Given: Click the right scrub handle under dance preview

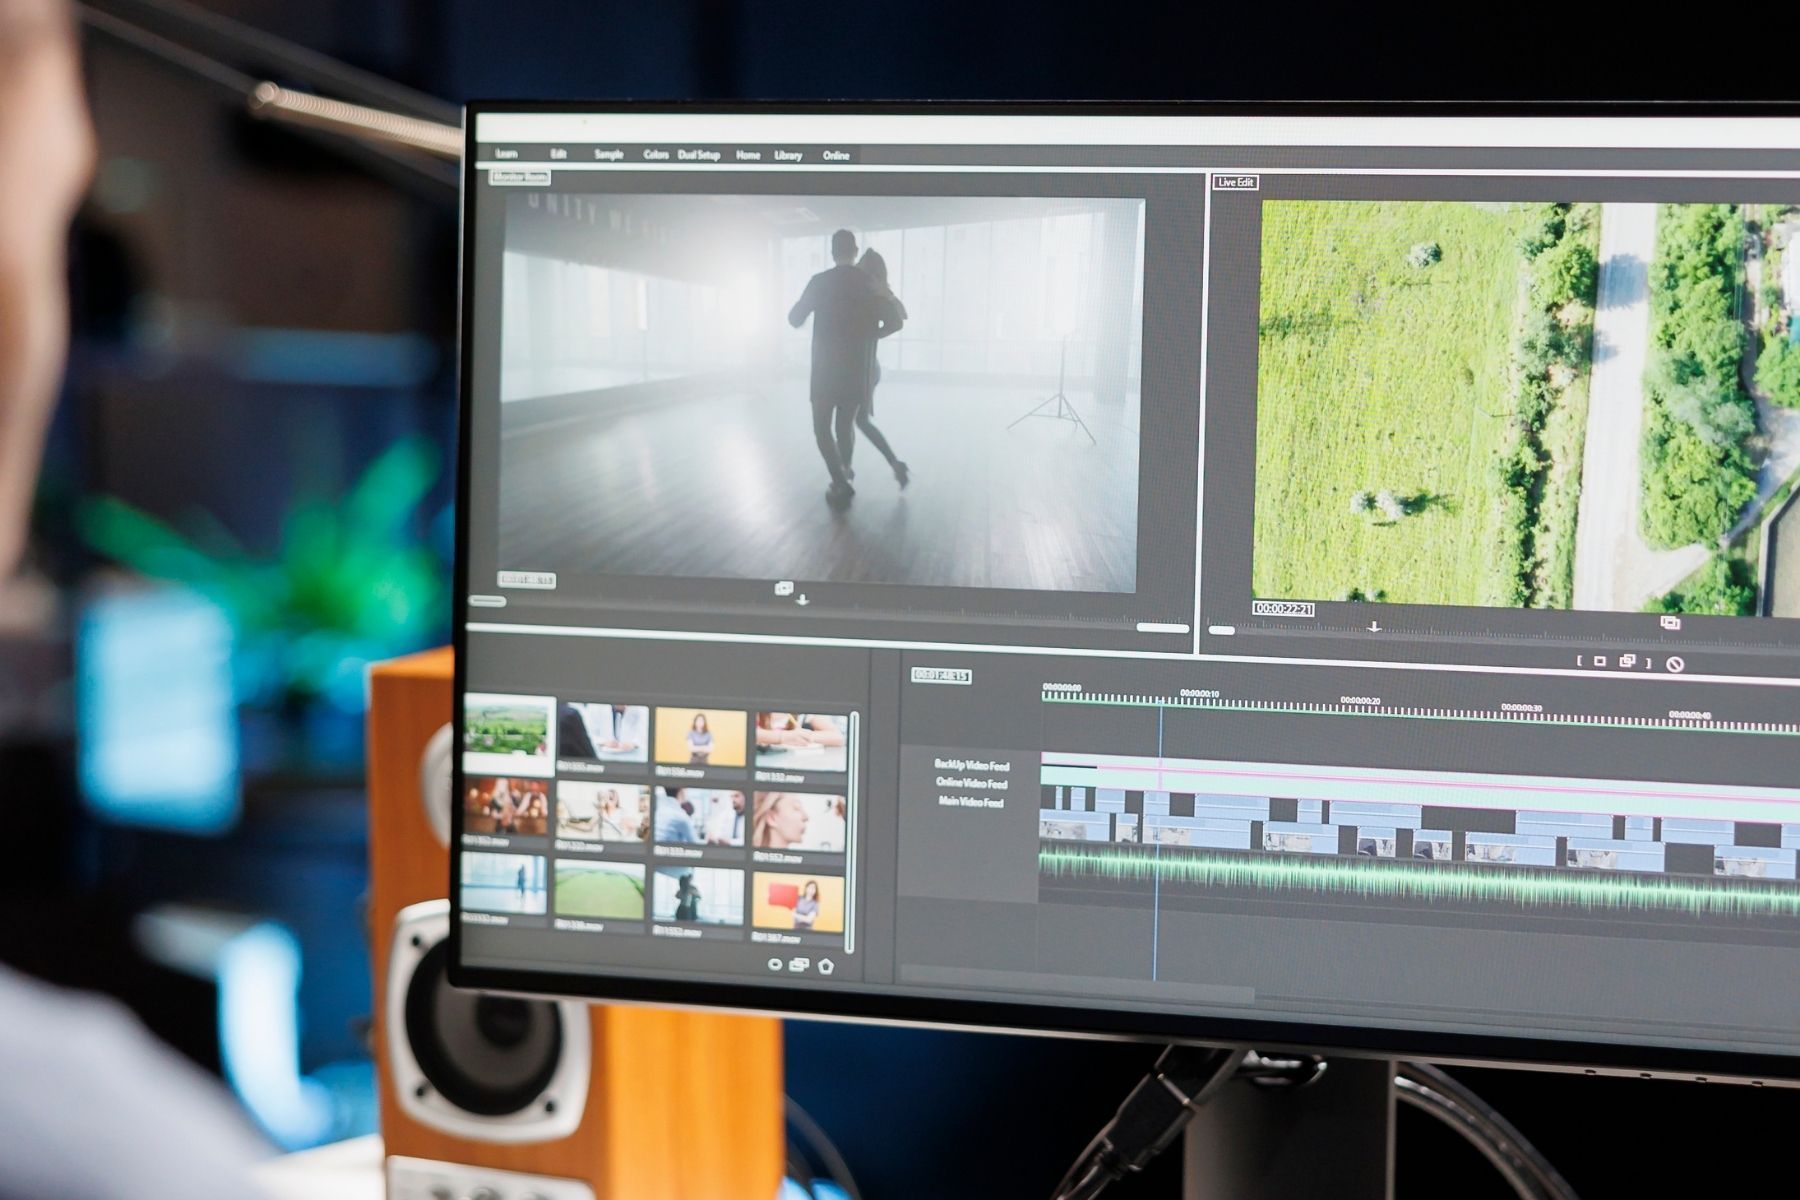Looking at the screenshot, I should pyautogui.click(x=1162, y=628).
